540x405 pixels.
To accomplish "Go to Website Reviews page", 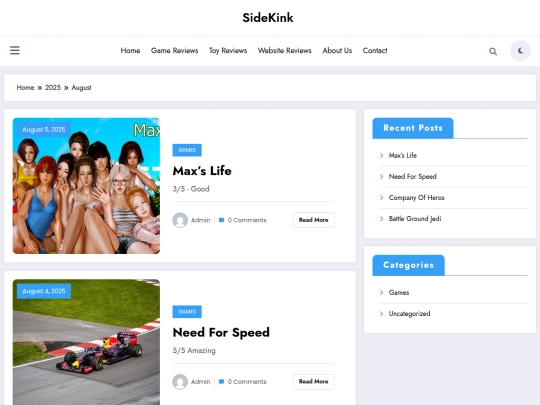I will coord(284,51).
